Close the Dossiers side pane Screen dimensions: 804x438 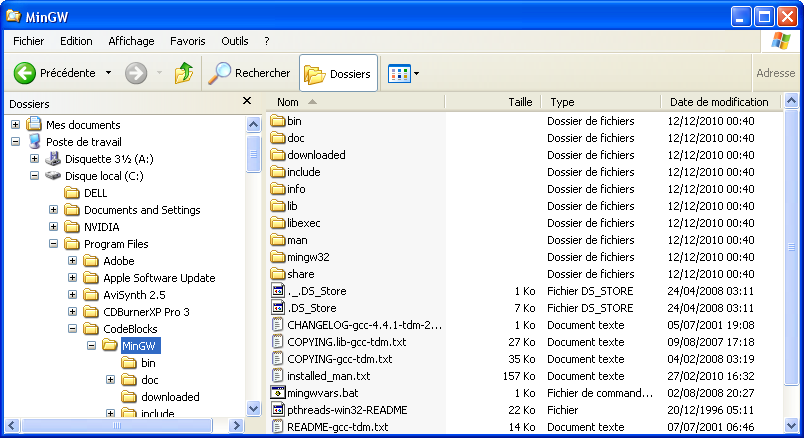[x=247, y=101]
